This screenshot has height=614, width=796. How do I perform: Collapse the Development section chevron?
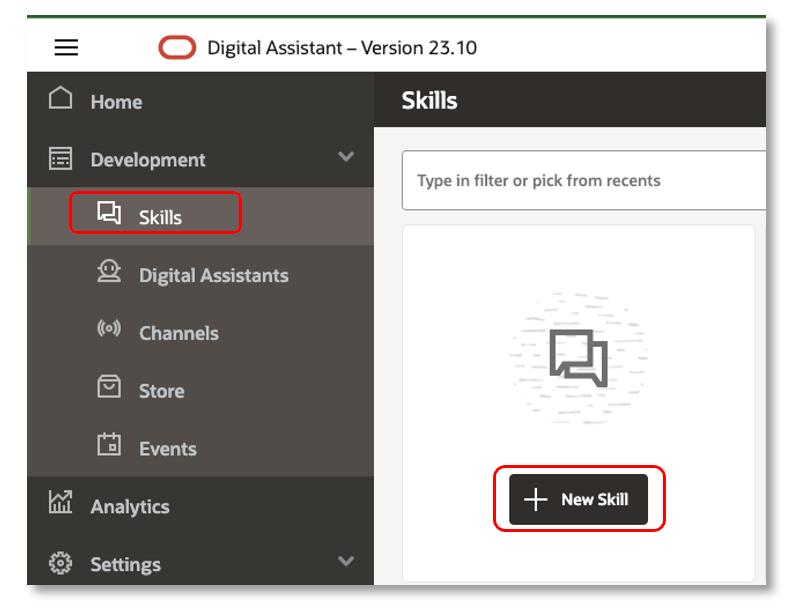point(346,156)
